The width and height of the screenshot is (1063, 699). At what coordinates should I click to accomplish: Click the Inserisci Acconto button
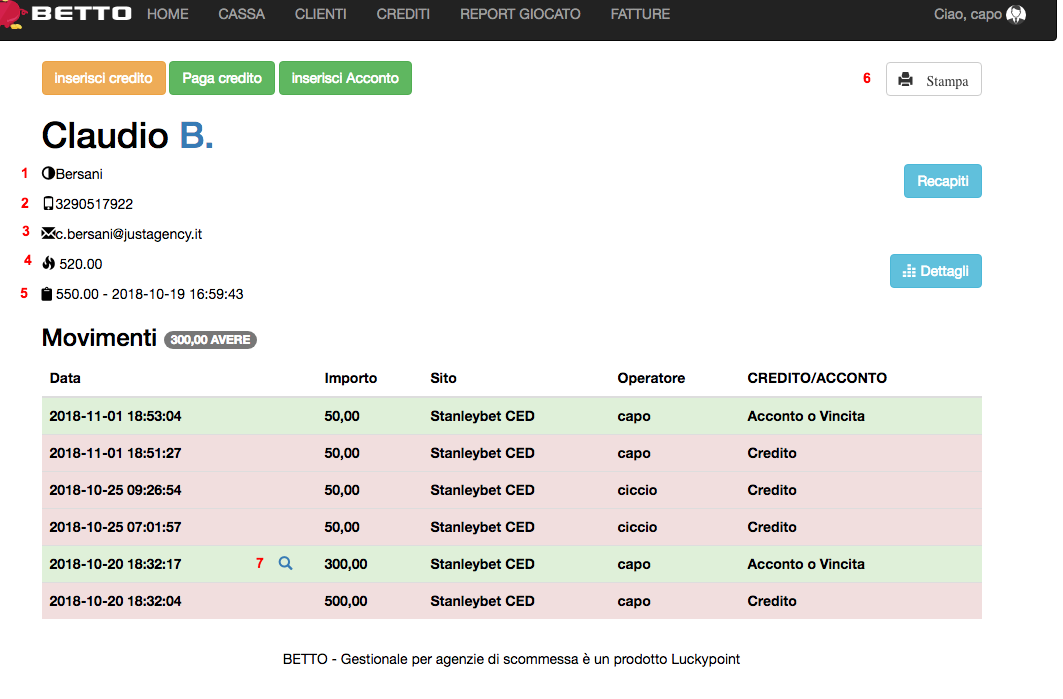tap(345, 78)
